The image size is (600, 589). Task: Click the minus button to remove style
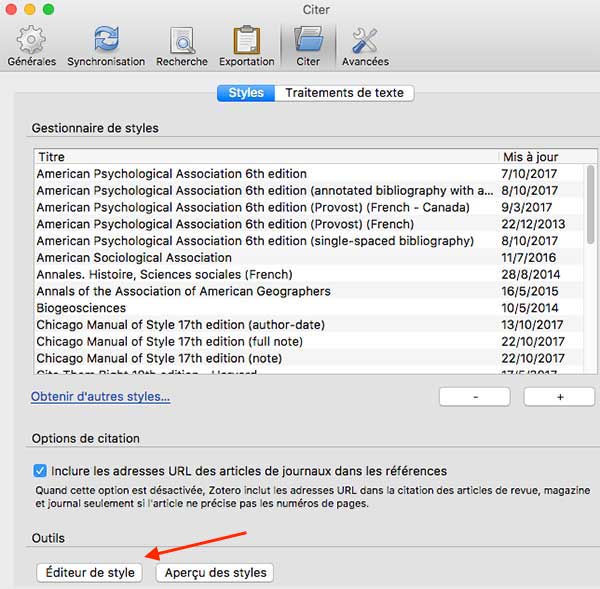coord(475,397)
